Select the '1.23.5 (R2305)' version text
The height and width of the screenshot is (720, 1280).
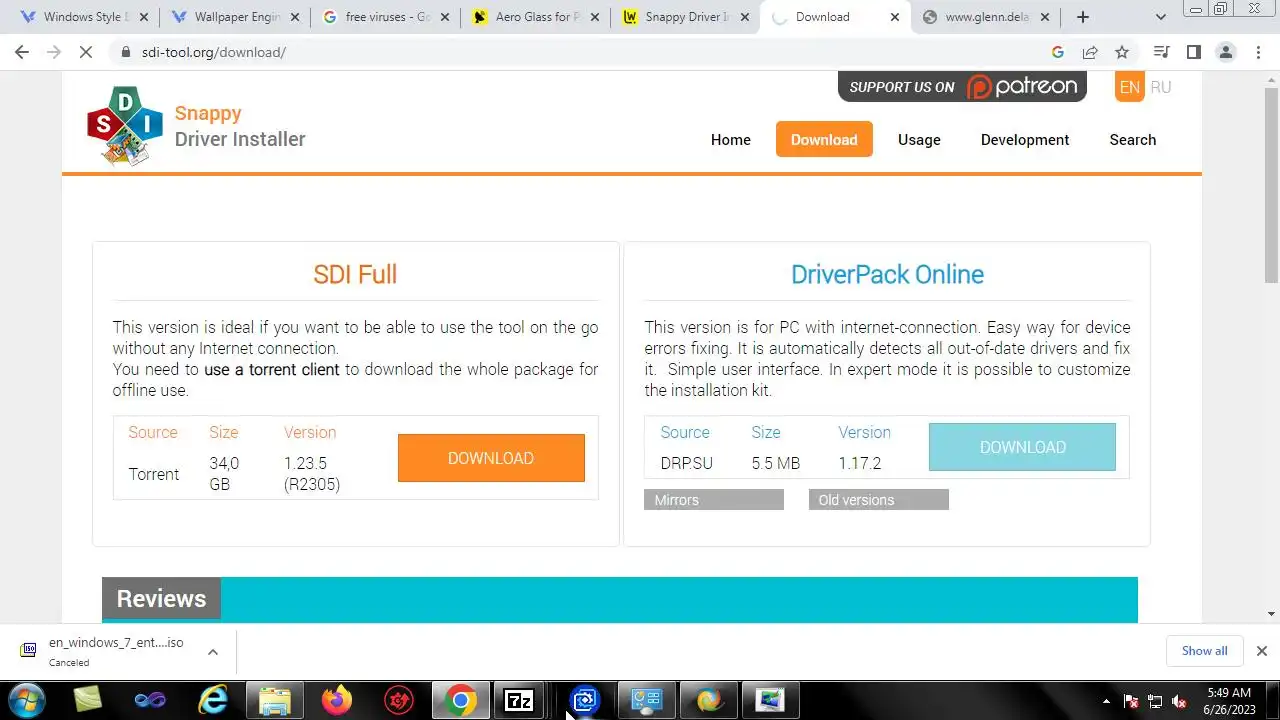tap(312, 474)
